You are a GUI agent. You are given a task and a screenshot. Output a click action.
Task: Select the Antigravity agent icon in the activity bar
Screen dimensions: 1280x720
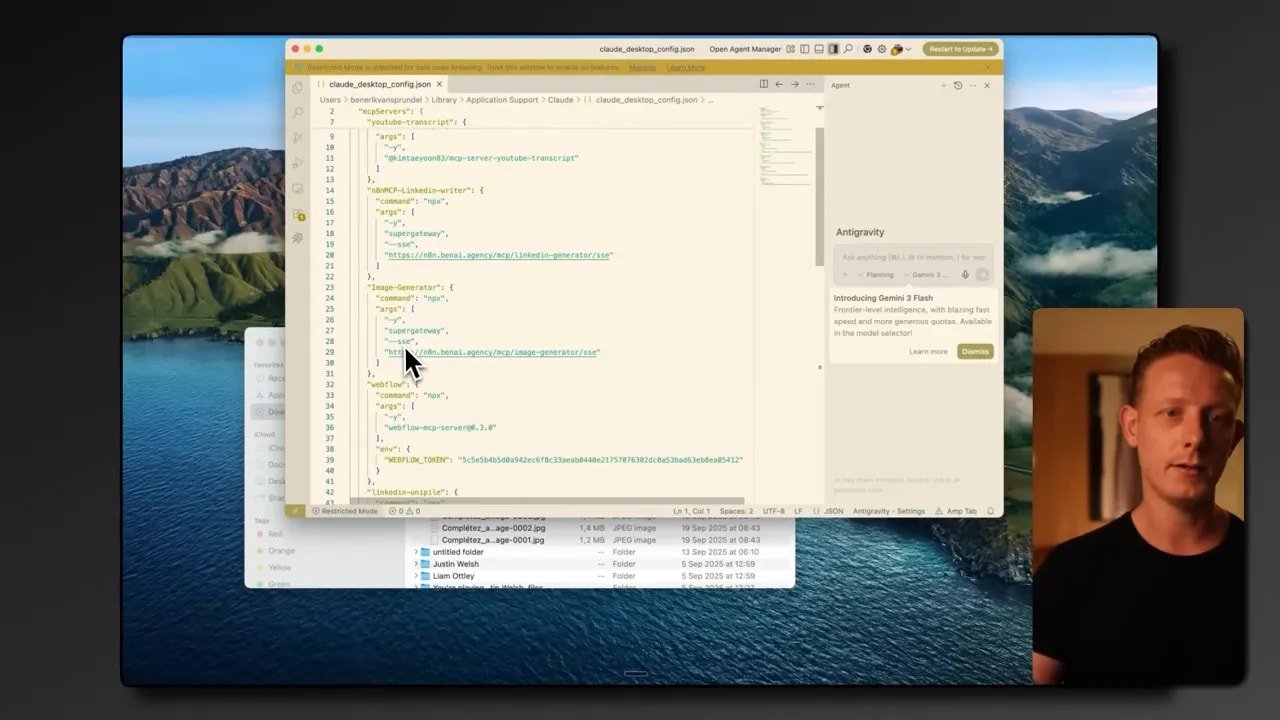(x=297, y=238)
